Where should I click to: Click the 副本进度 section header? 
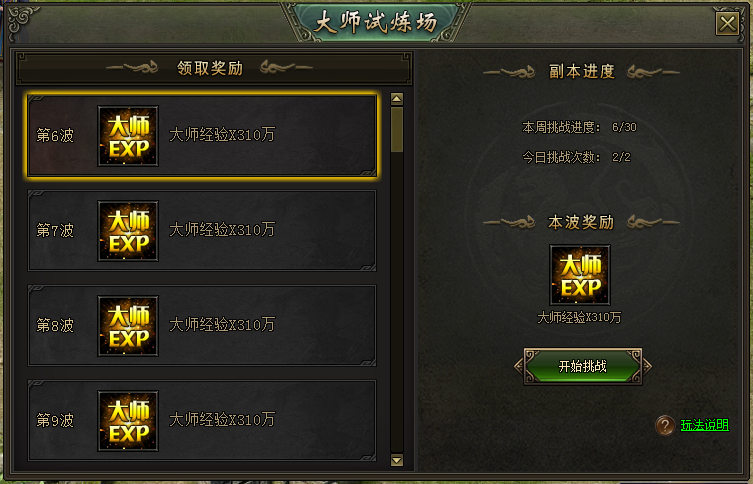point(582,72)
